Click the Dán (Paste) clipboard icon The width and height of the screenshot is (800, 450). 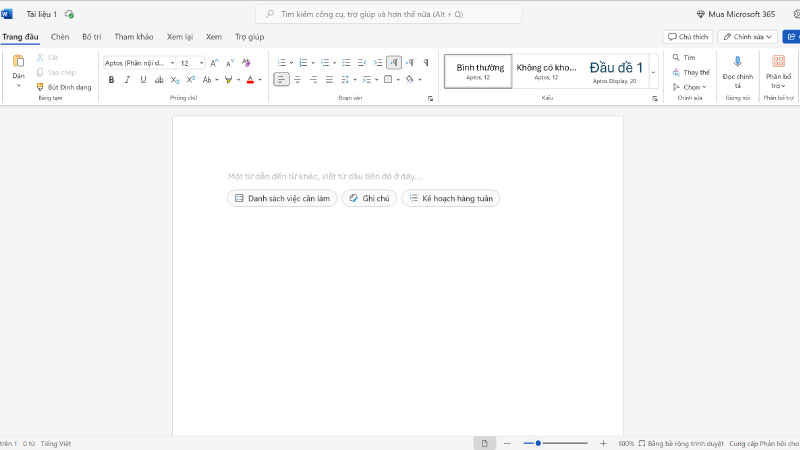coord(18,62)
